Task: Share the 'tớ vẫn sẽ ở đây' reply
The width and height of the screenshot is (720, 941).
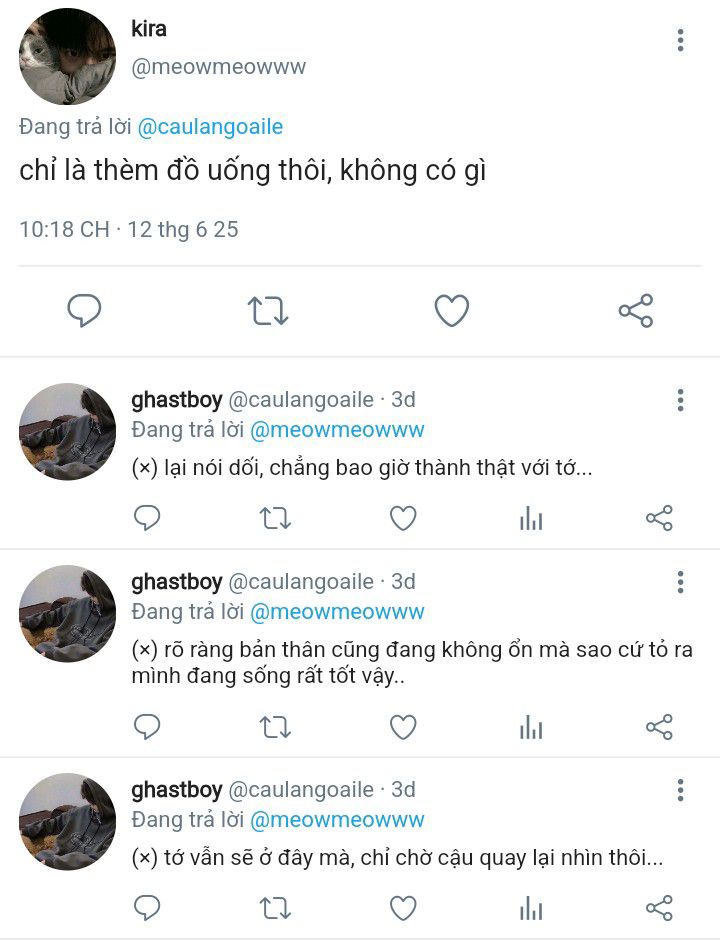Action: (x=659, y=907)
